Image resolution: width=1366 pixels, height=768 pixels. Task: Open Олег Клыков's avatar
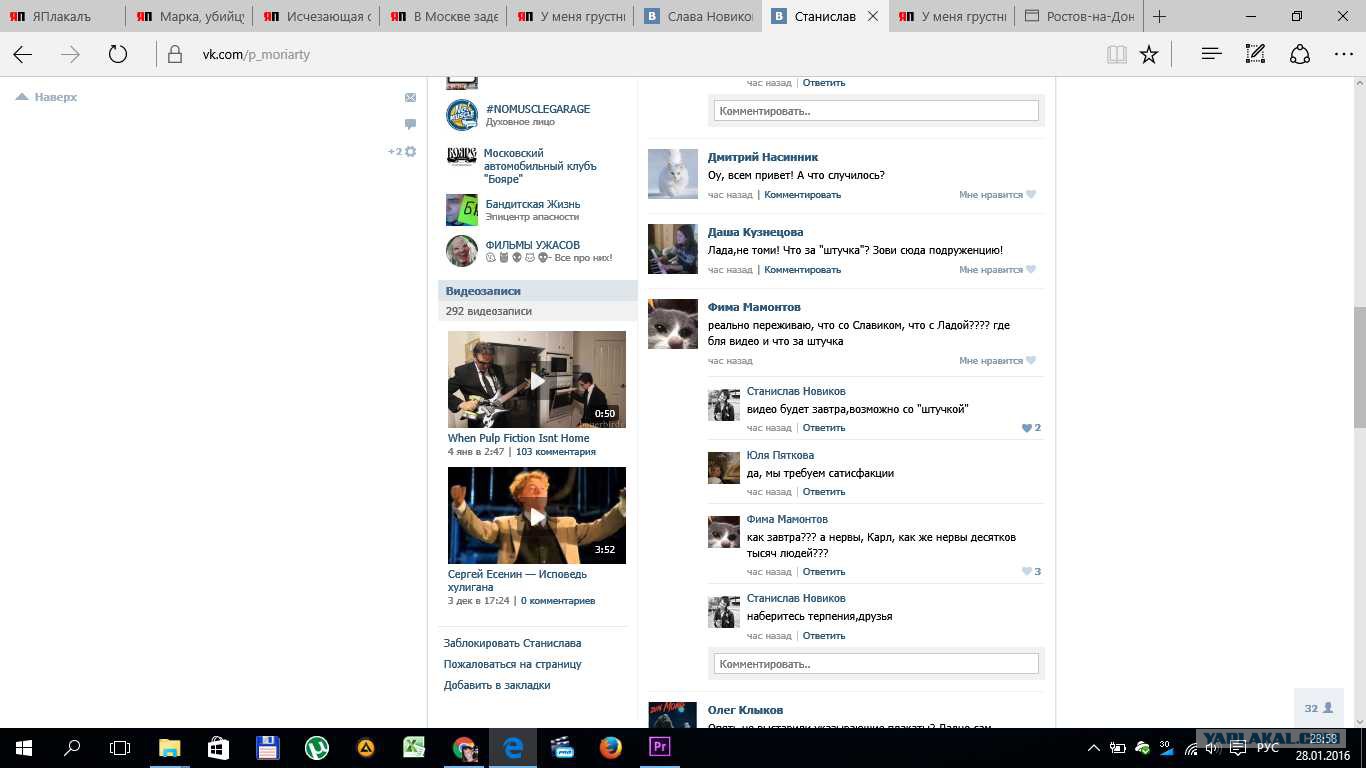[673, 714]
